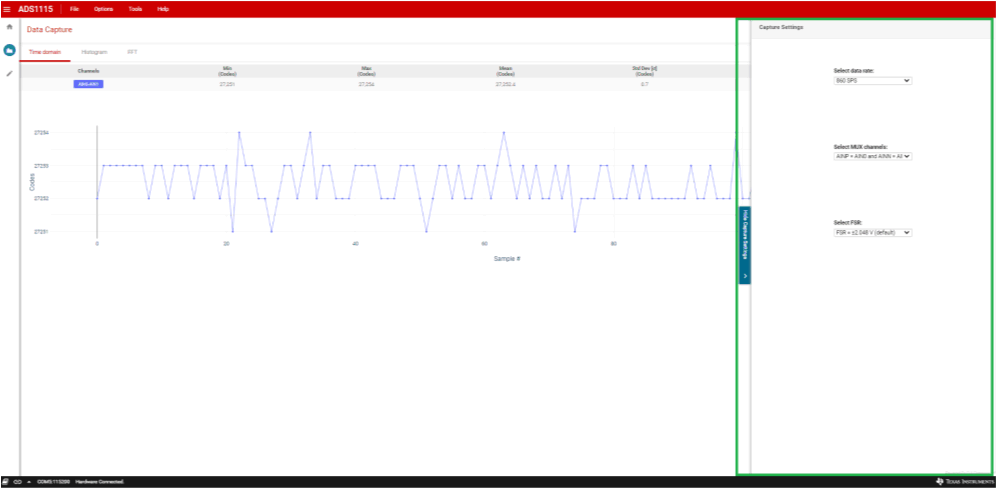The image size is (998, 489).
Task: Open the Help menu
Action: (163, 8)
